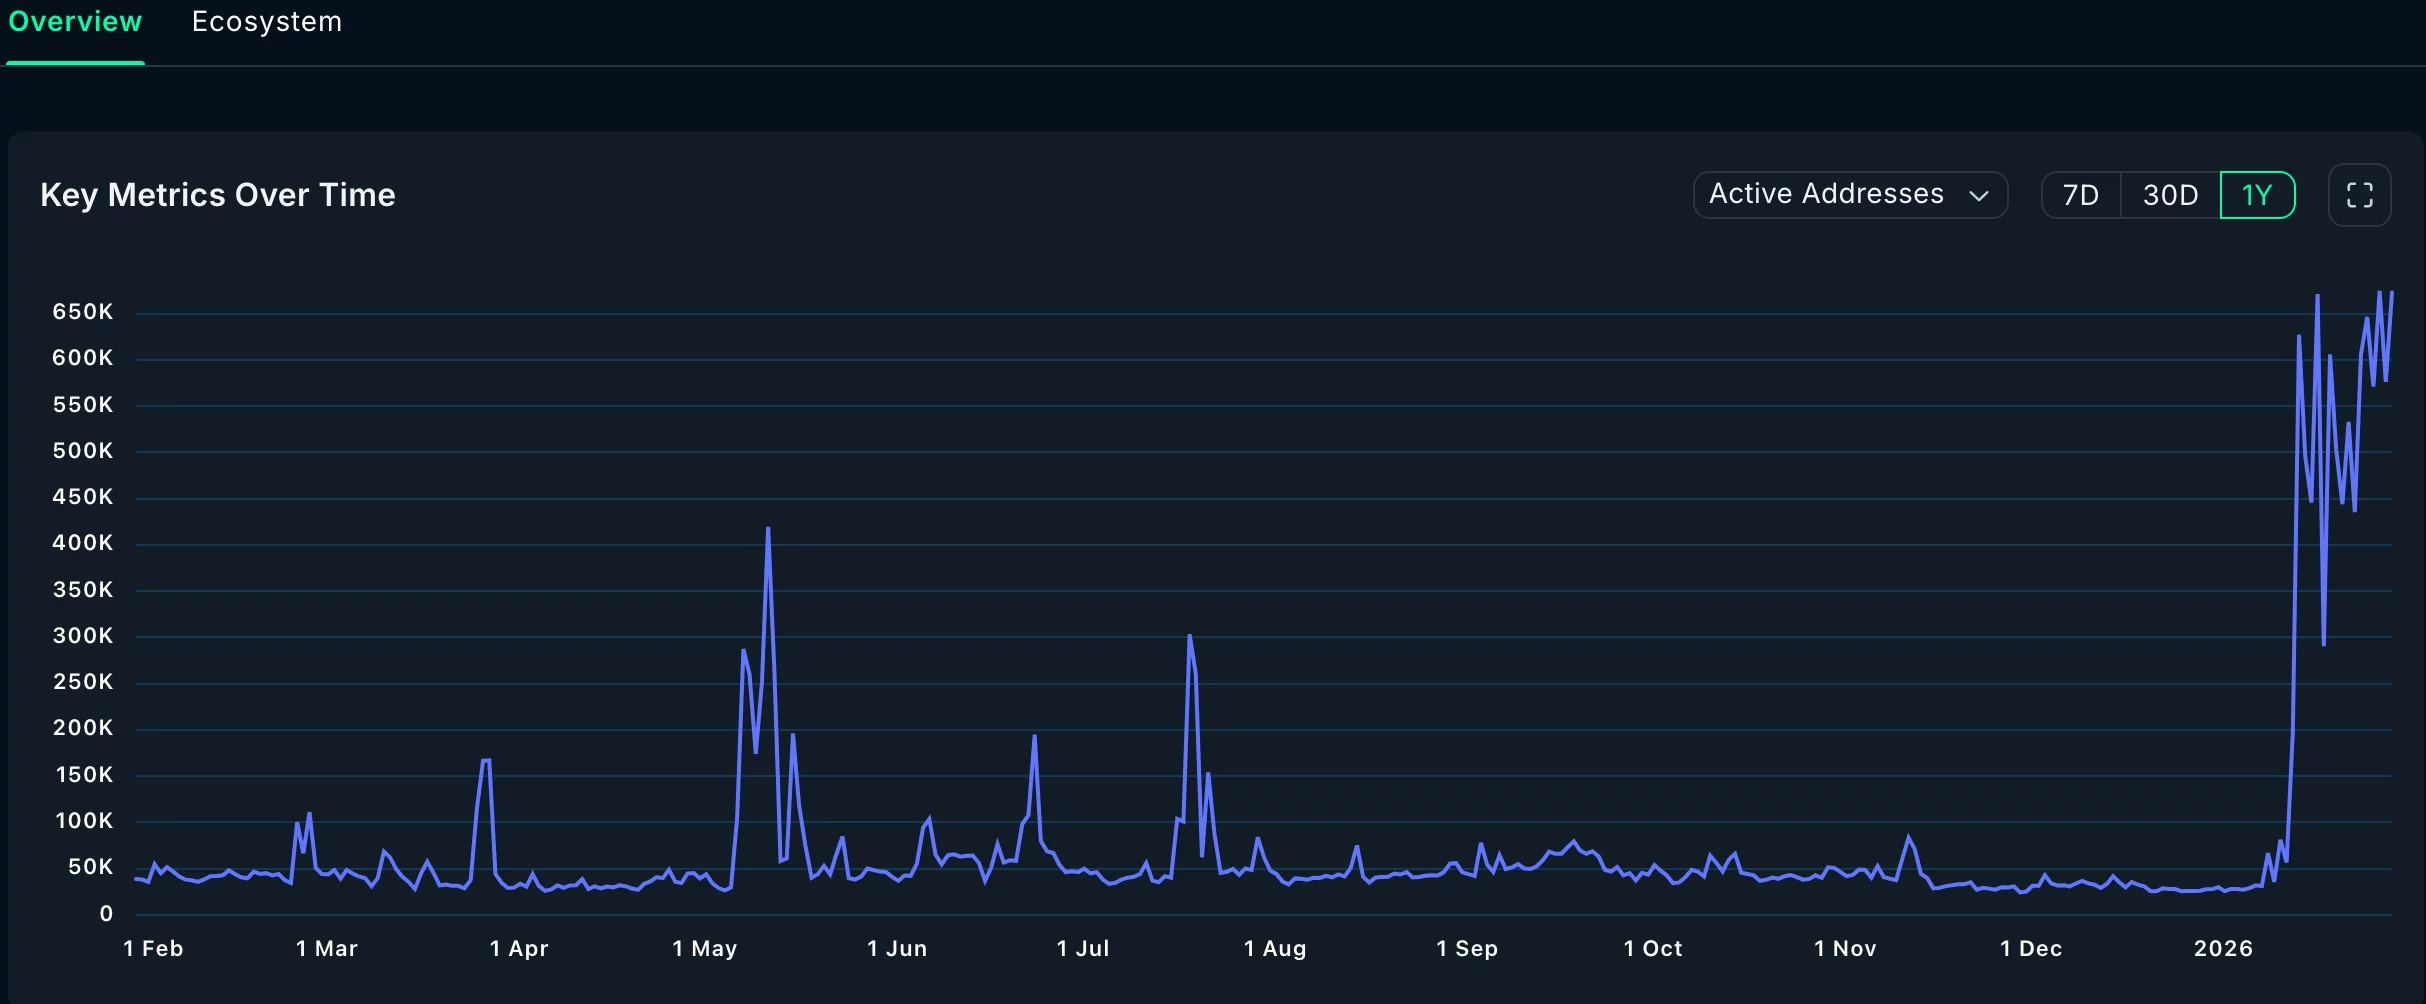Click the Key Metrics Over Time heading
Screen dimensions: 2426x1004
218,195
